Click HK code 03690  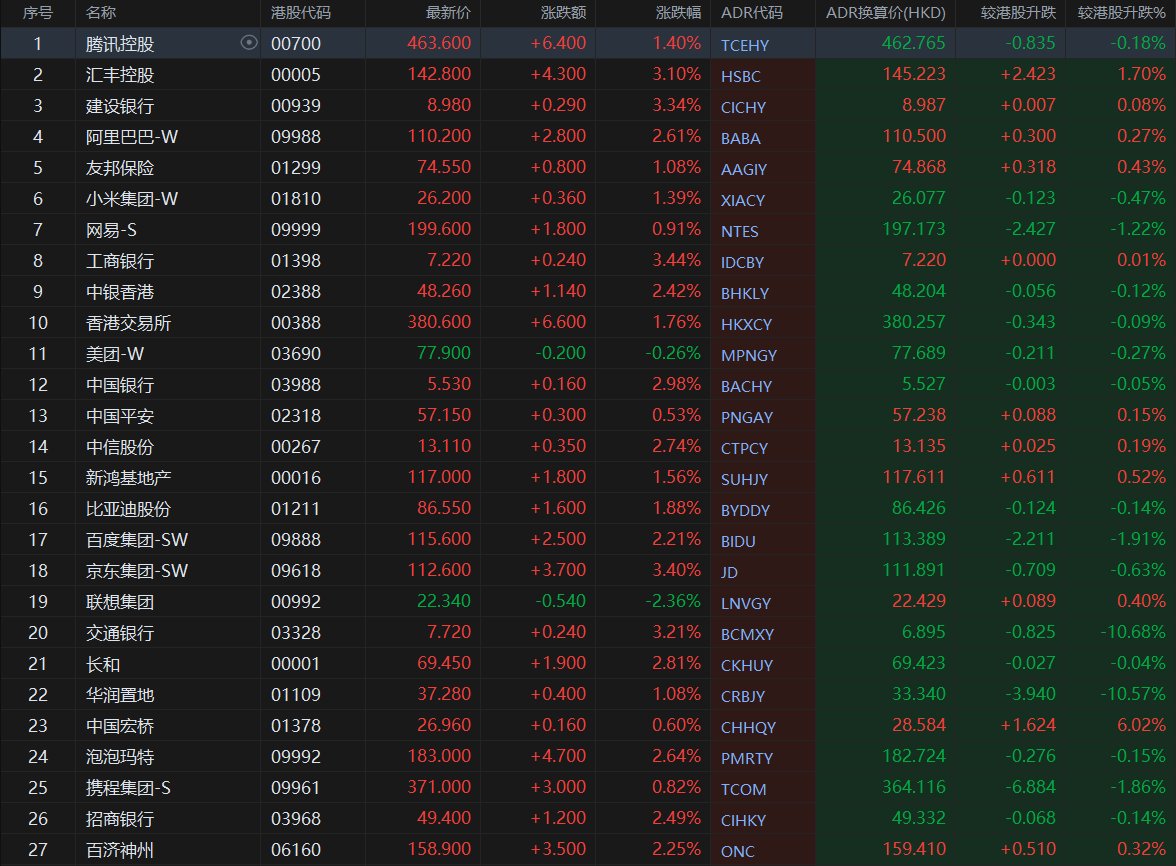[x=296, y=353]
